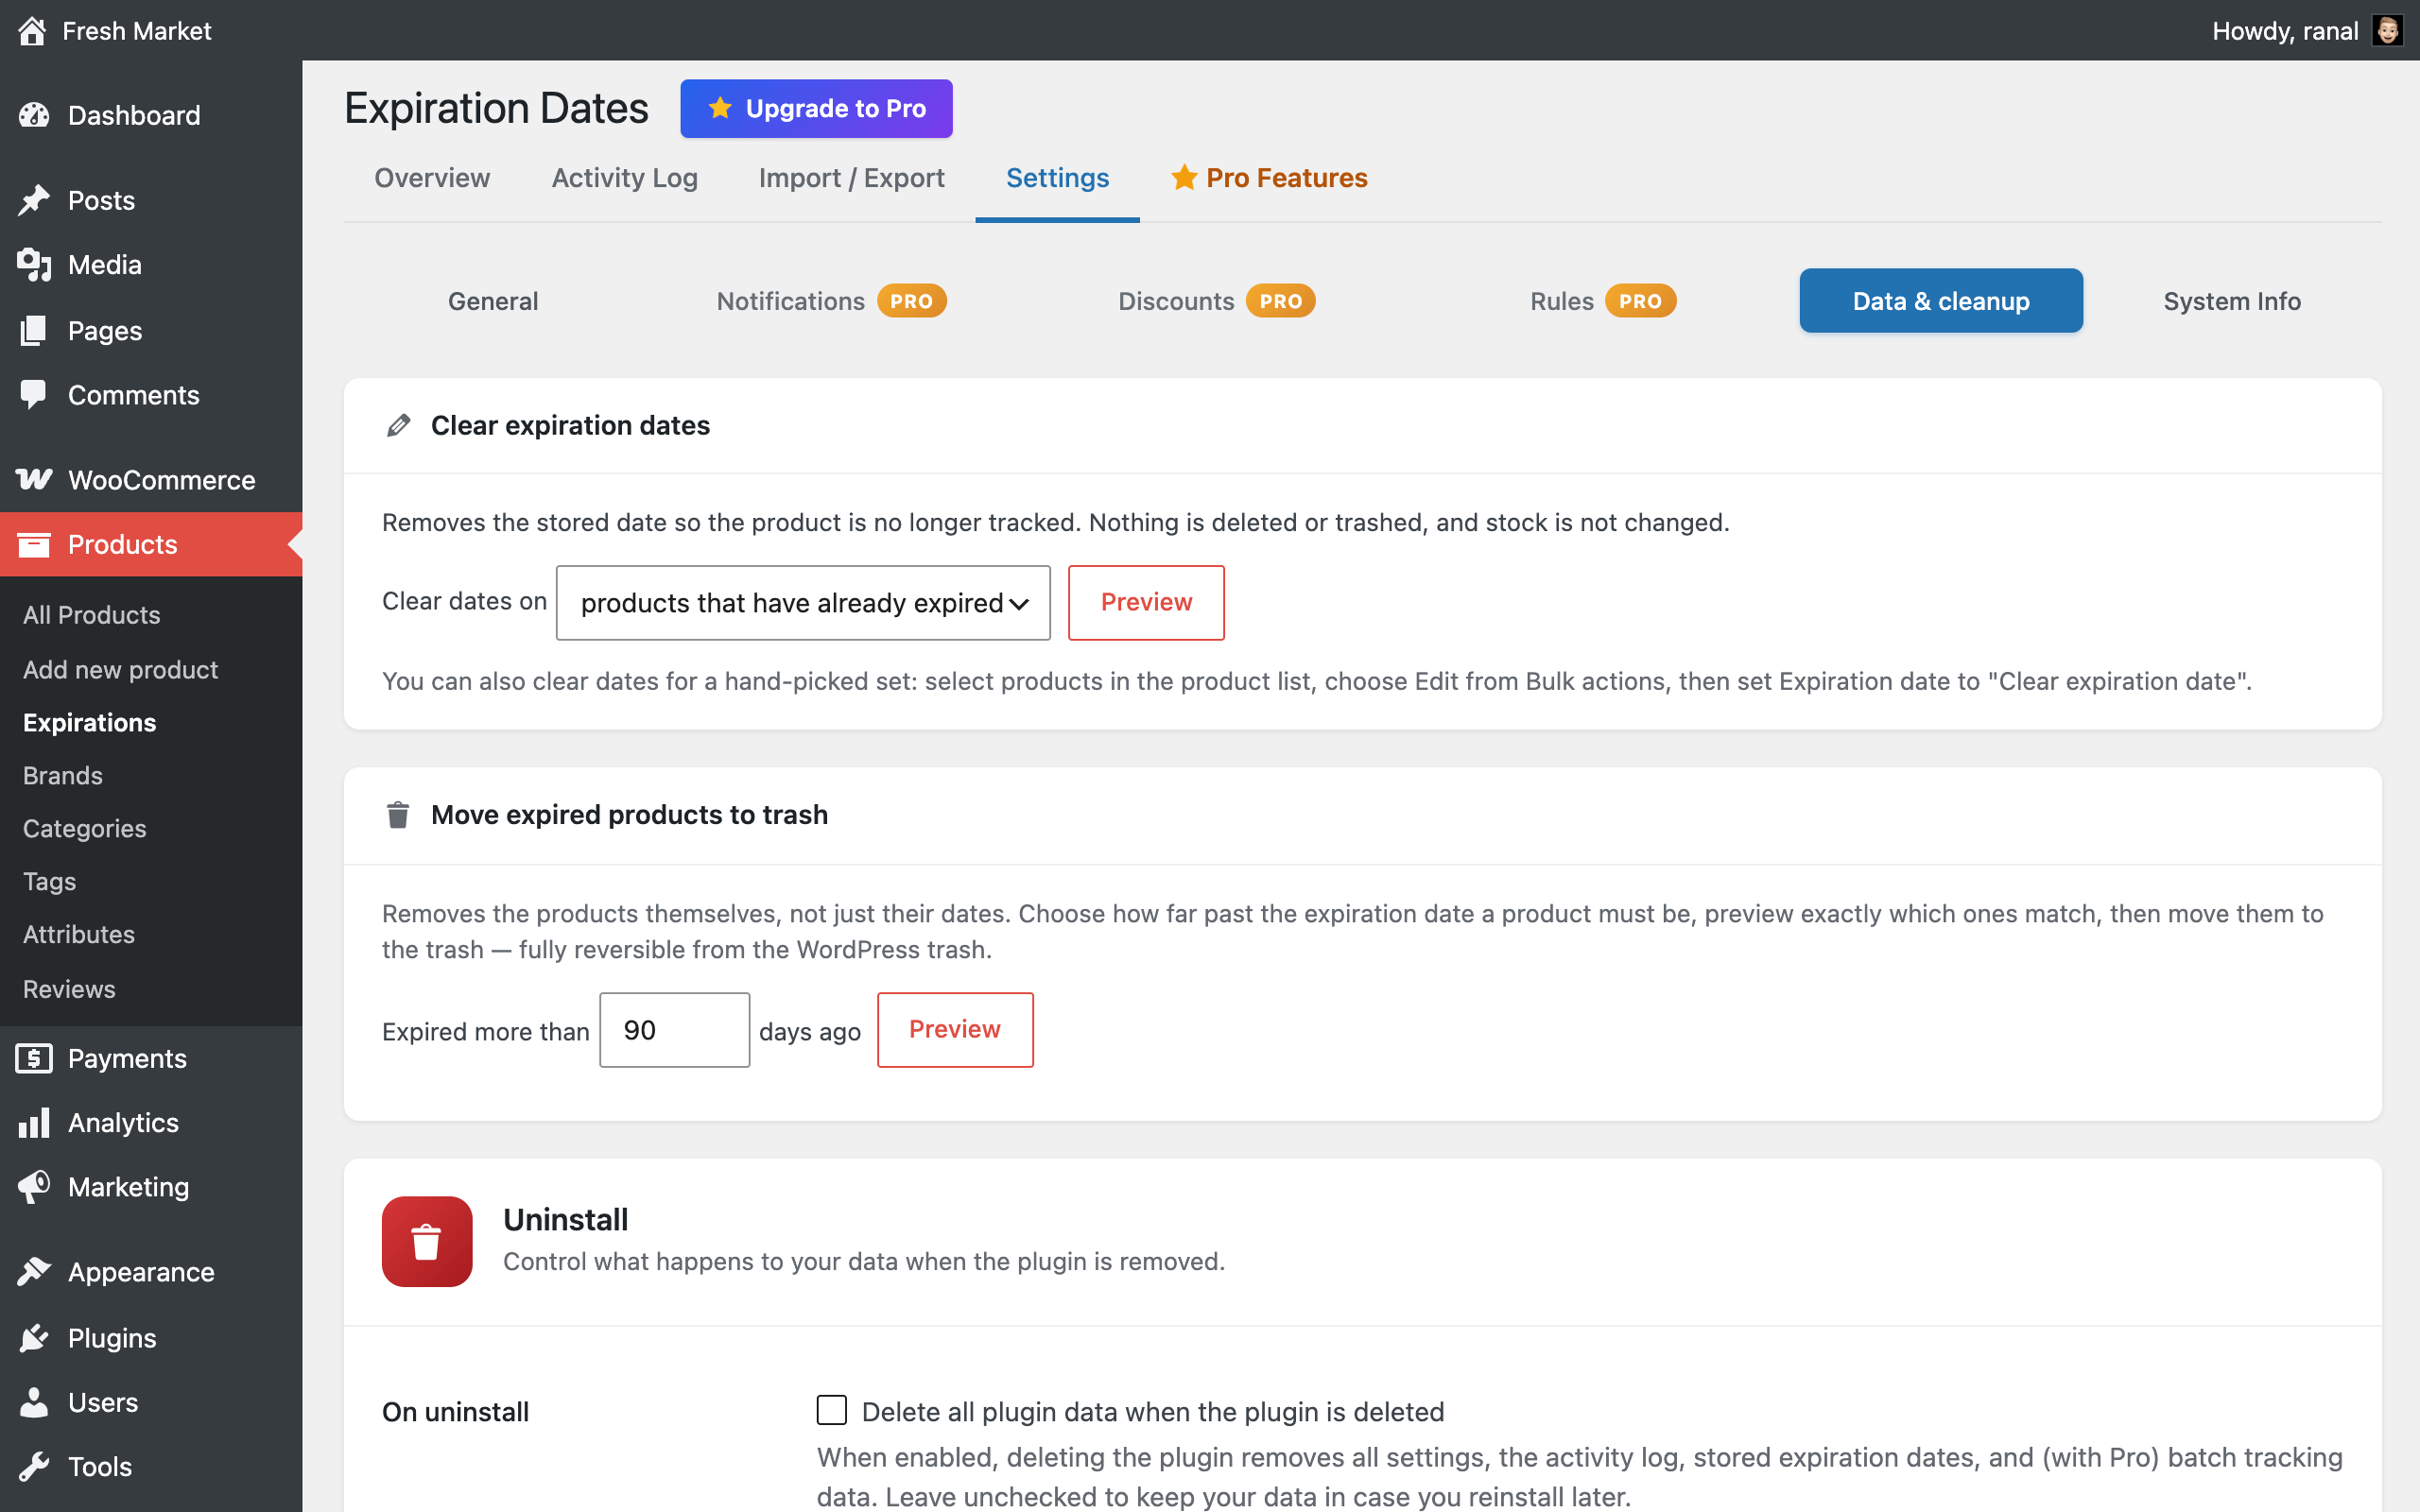Open the Activity Log tab
This screenshot has height=1512, width=2420.
624,178
